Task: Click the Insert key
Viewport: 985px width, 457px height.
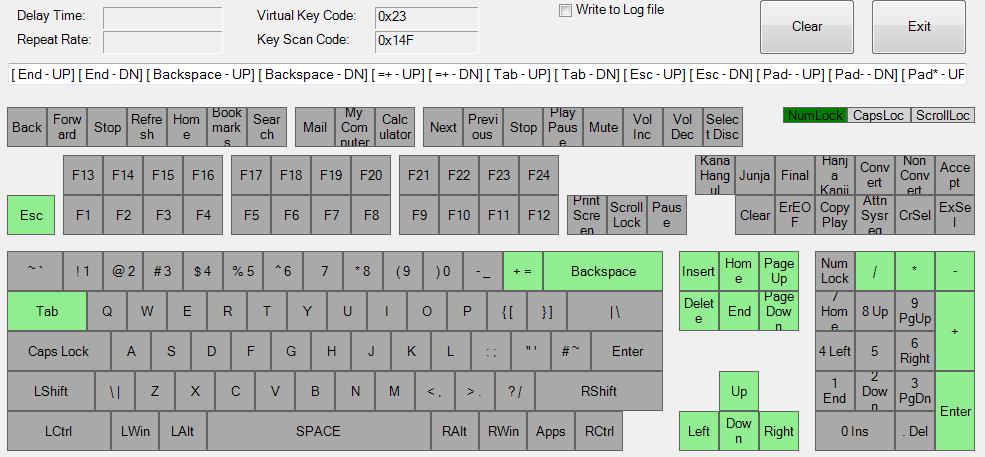Action: point(699,272)
